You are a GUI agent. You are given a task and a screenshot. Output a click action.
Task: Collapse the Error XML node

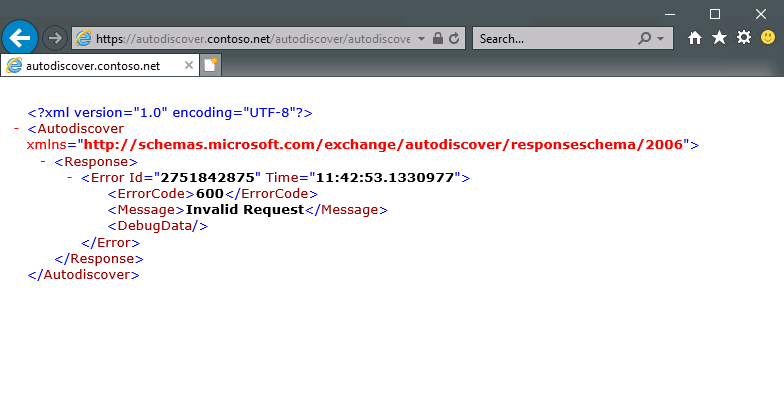tap(70, 178)
